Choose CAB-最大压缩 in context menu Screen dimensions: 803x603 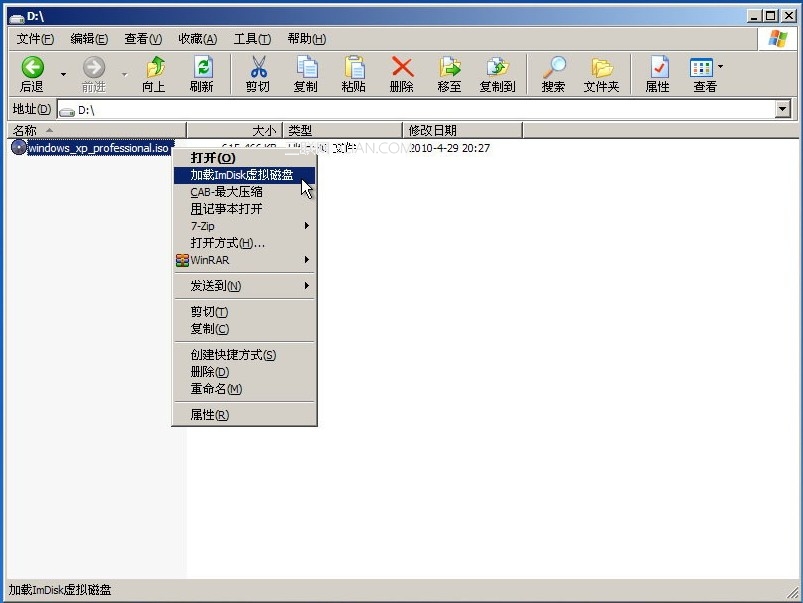[244, 192]
